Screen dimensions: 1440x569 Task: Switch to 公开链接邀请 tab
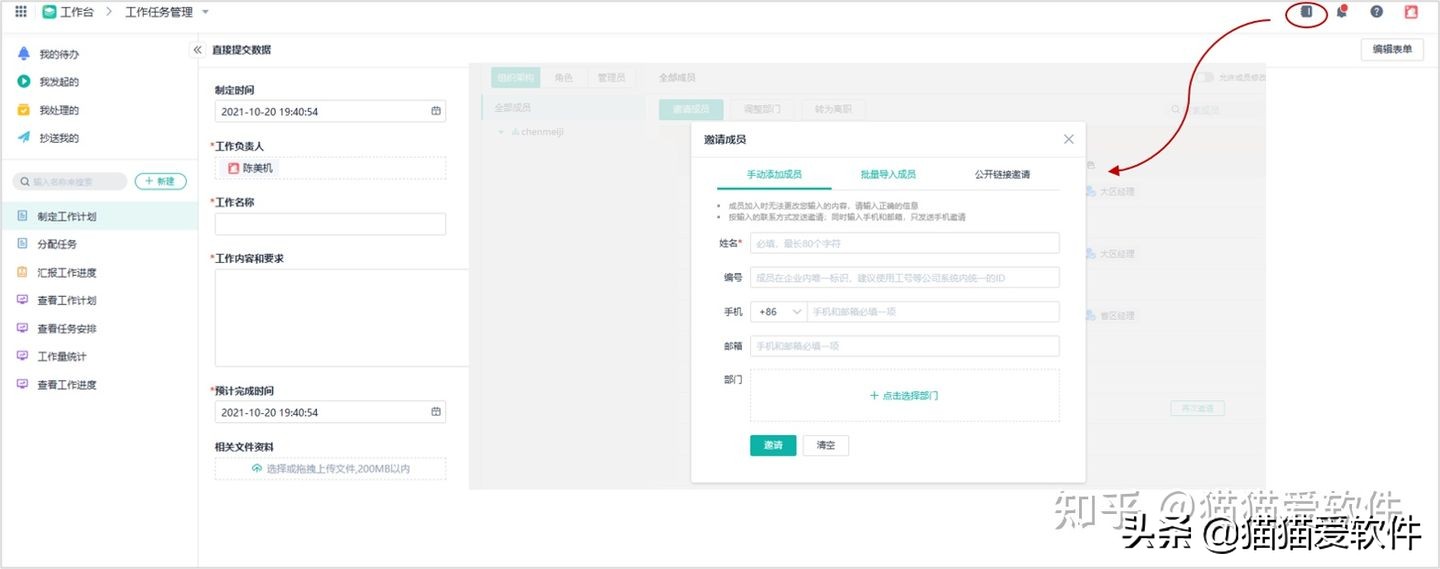pos(1002,174)
